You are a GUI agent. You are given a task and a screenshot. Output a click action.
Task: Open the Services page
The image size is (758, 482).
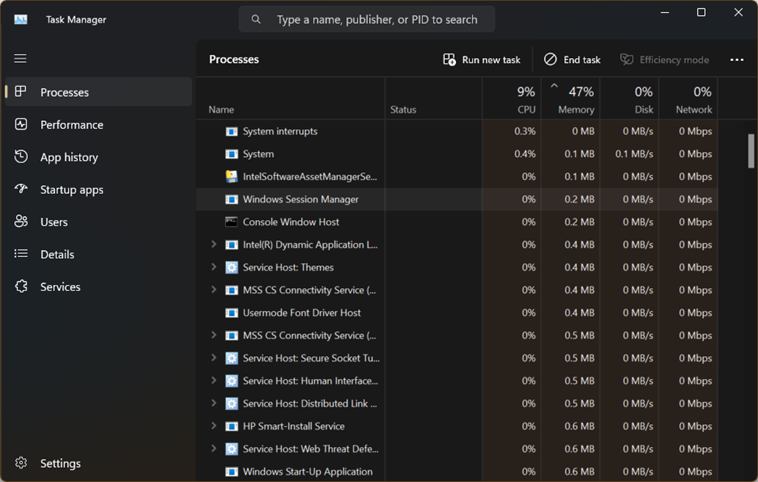tap(99, 286)
